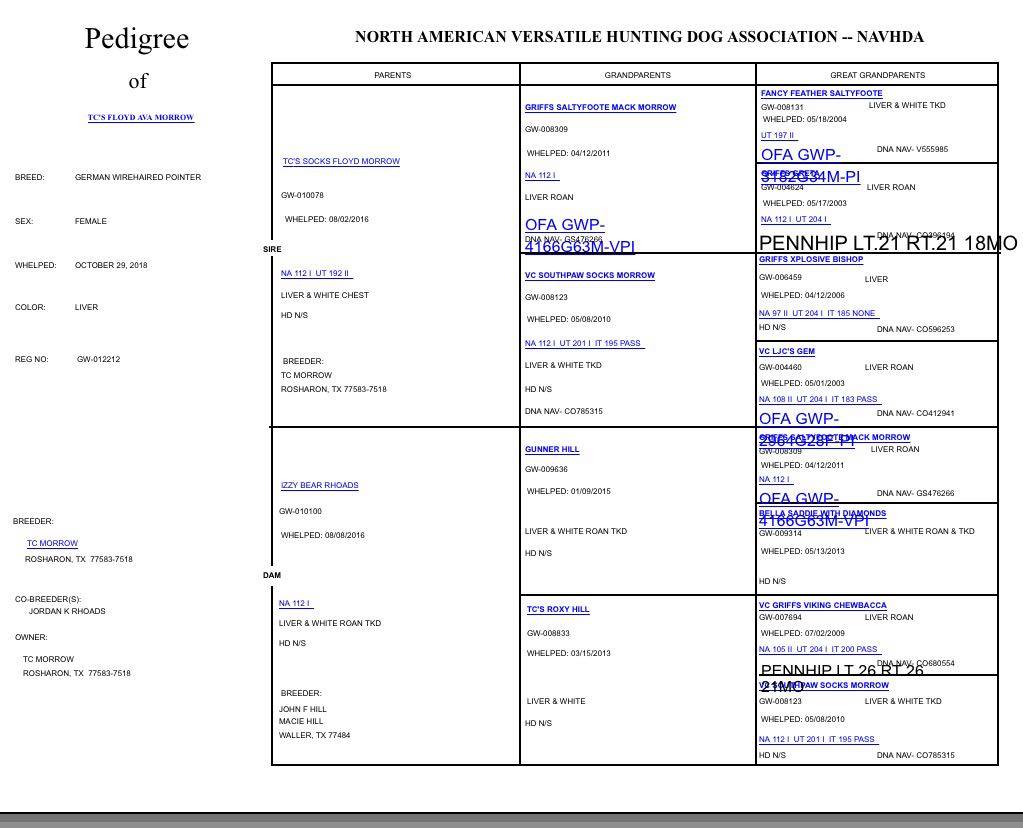Open VC SOUTHPAW SOCKS MORROW link in Grandparents column
Viewport: 1023px width, 828px height.
tap(590, 275)
